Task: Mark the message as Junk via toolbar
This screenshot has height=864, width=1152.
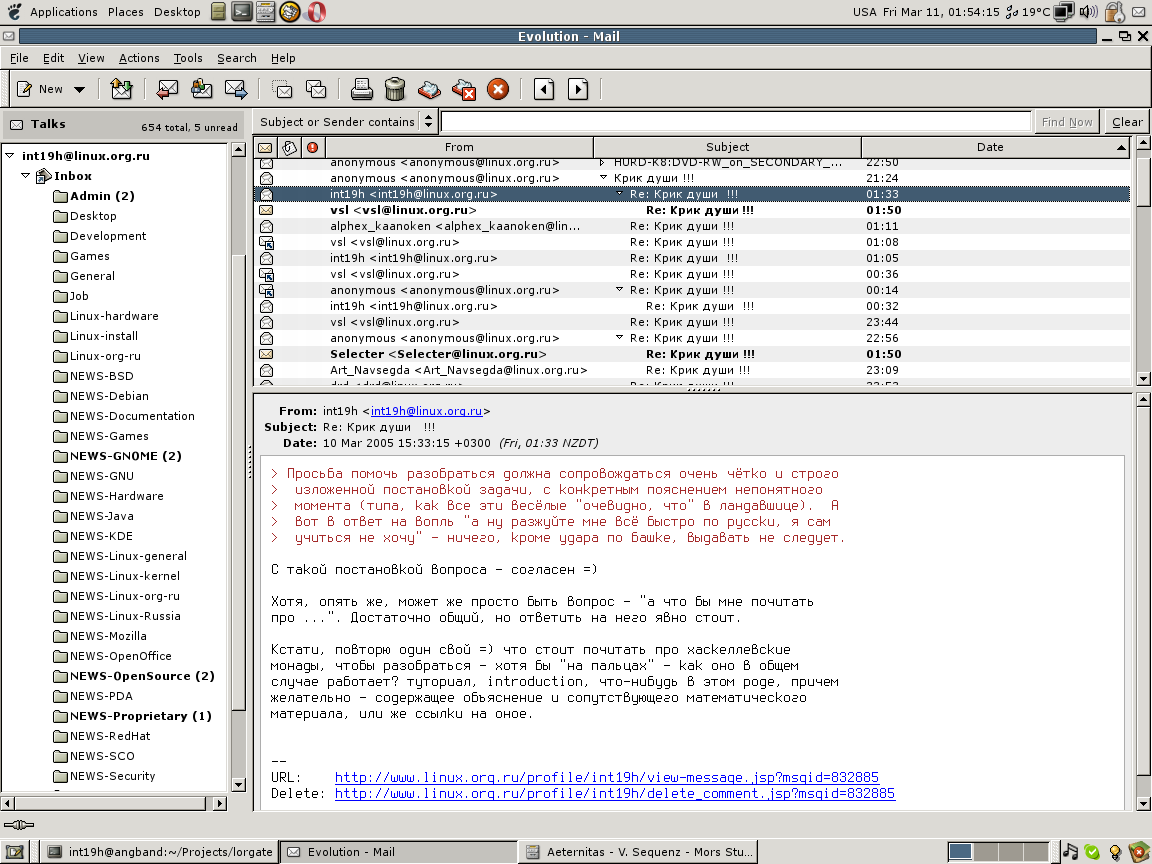Action: [x=429, y=90]
